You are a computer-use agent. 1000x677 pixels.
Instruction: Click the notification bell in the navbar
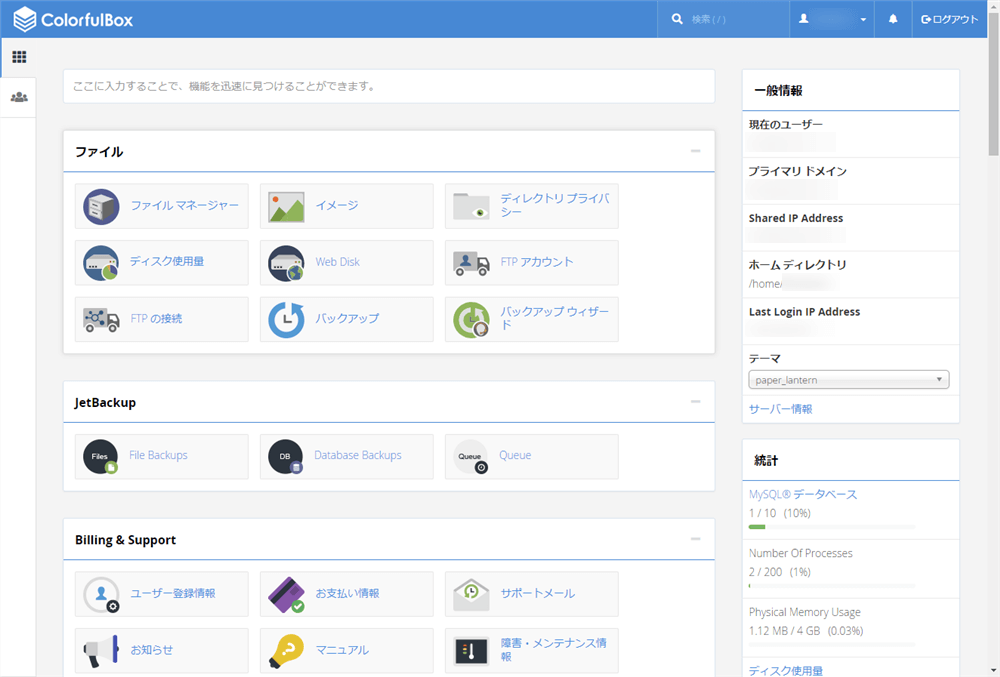point(892,18)
